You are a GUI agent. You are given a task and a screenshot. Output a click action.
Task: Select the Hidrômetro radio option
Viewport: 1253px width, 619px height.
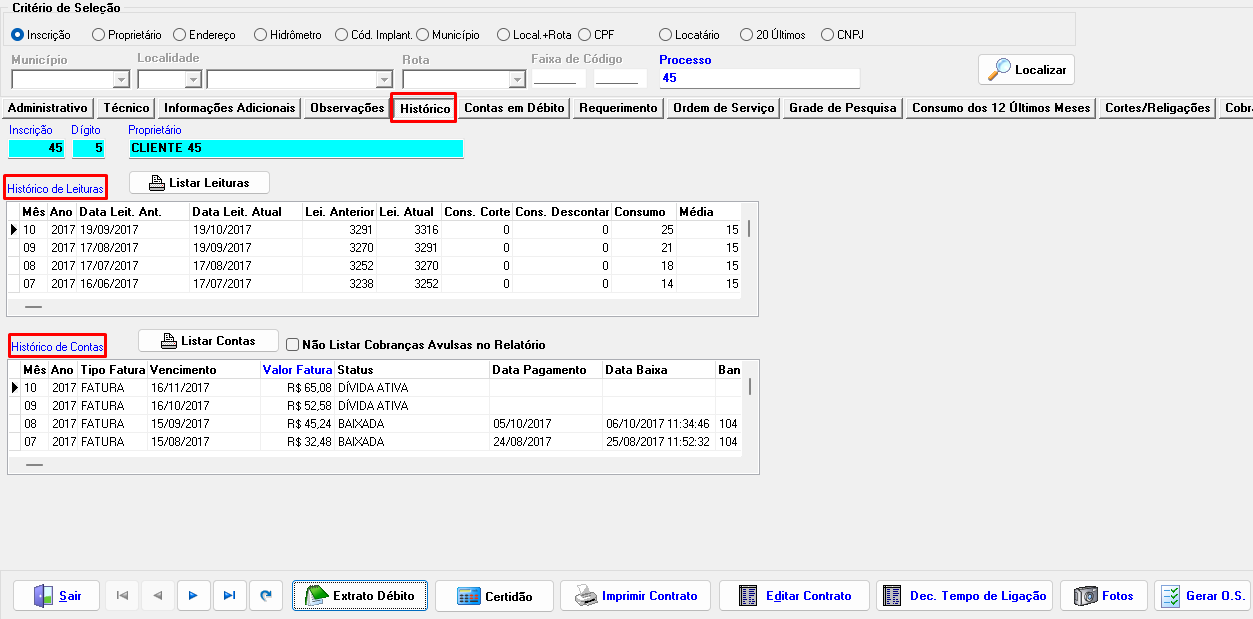click(260, 35)
